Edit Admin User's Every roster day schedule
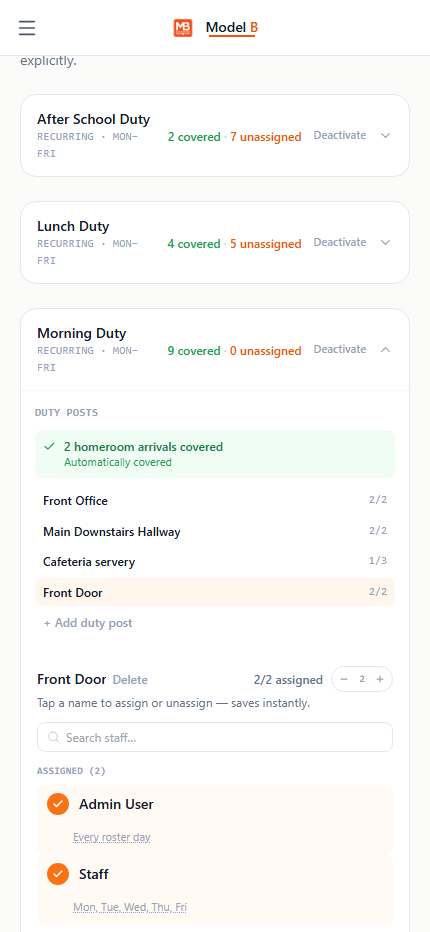Image resolution: width=430 pixels, height=932 pixels. [112, 837]
